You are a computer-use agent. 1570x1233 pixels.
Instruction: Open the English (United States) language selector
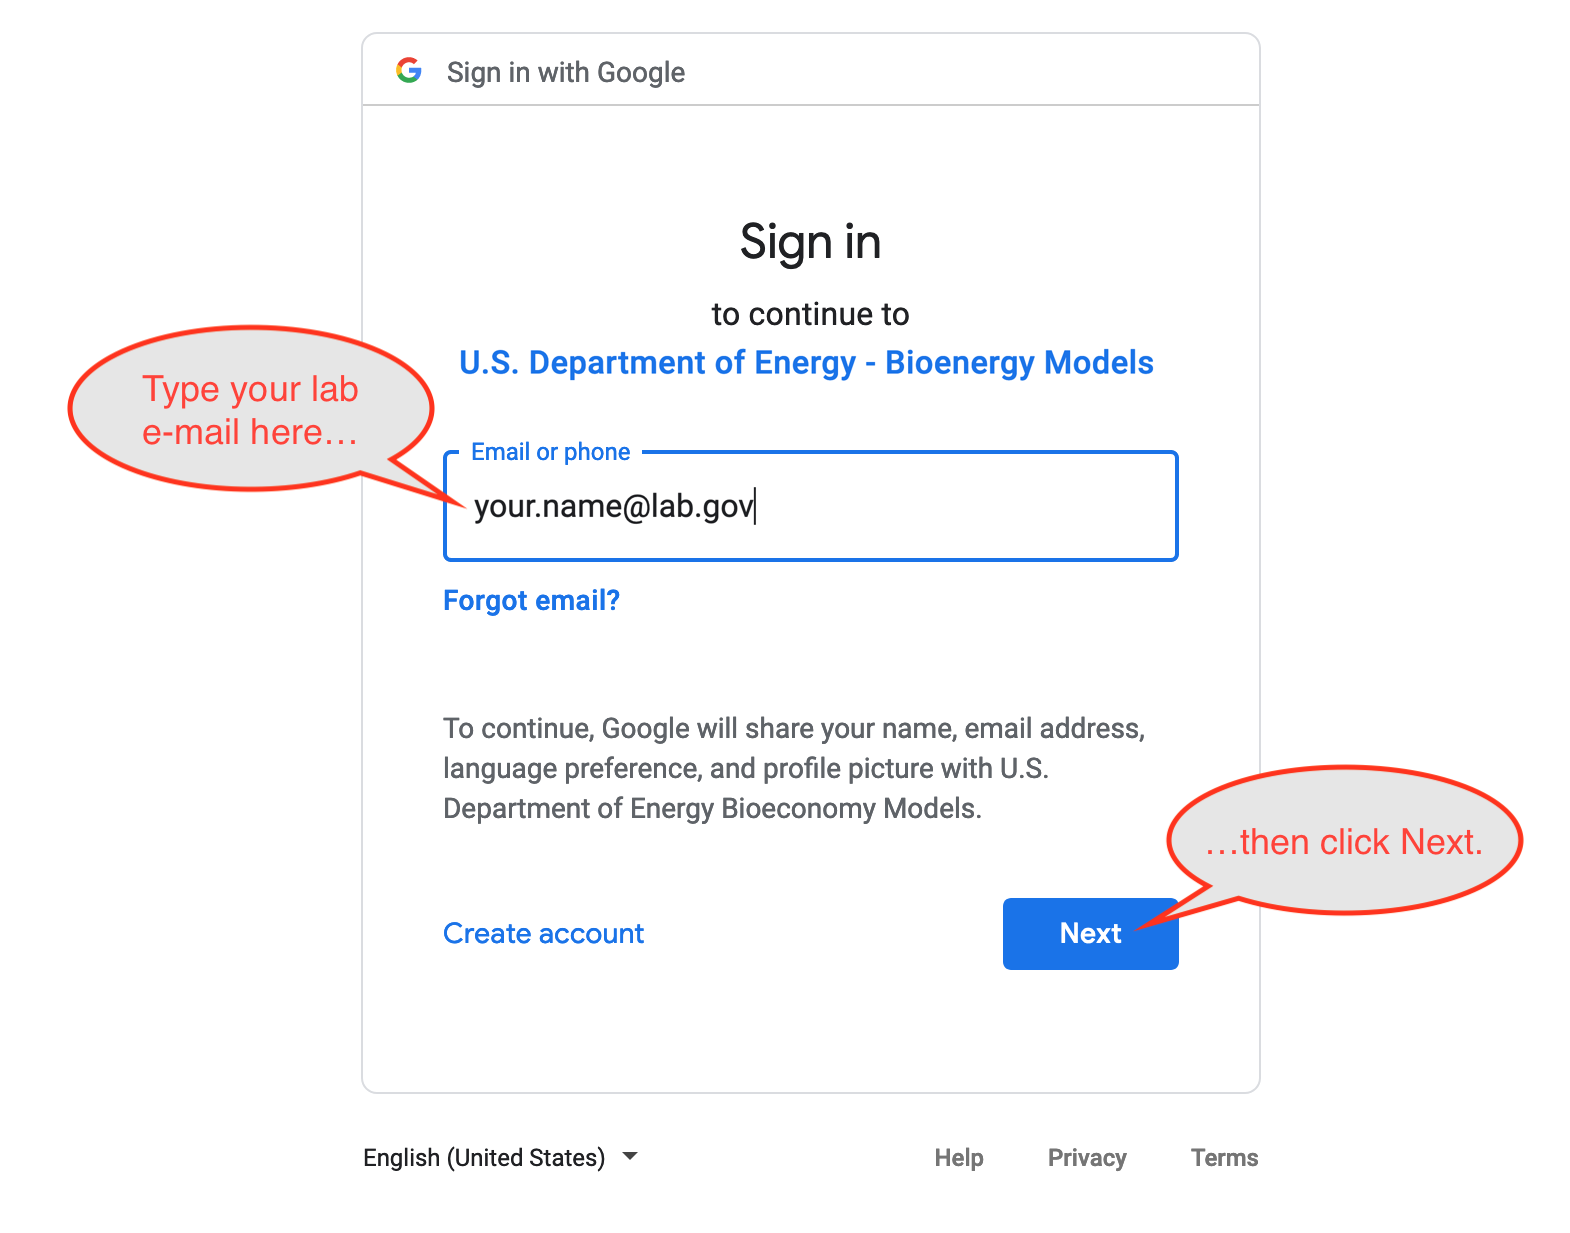pyautogui.click(x=485, y=1157)
